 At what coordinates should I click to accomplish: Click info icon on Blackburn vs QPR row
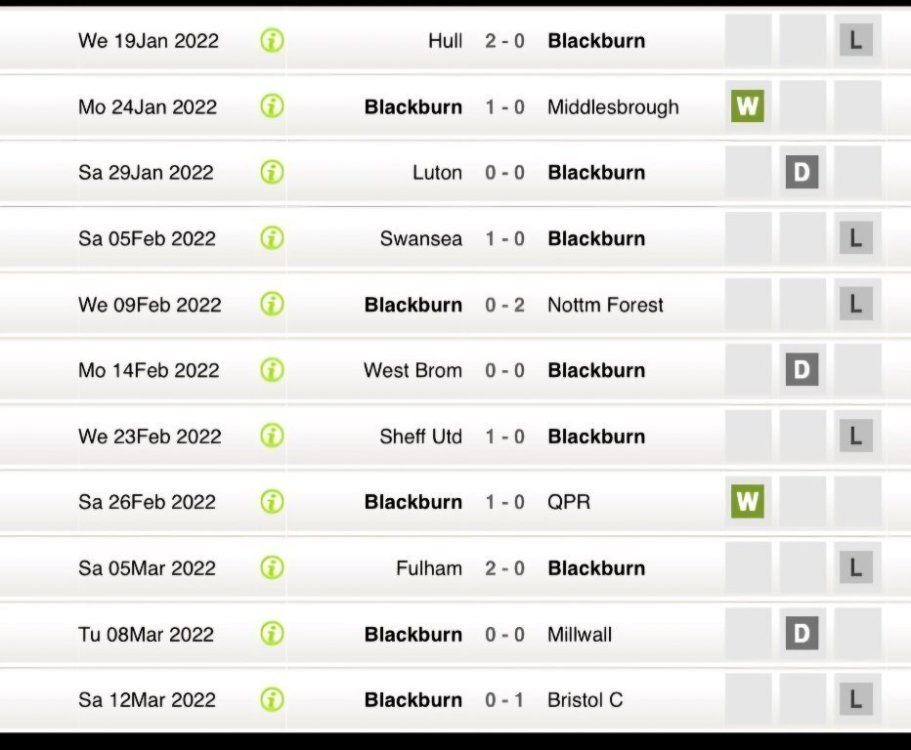tap(272, 502)
